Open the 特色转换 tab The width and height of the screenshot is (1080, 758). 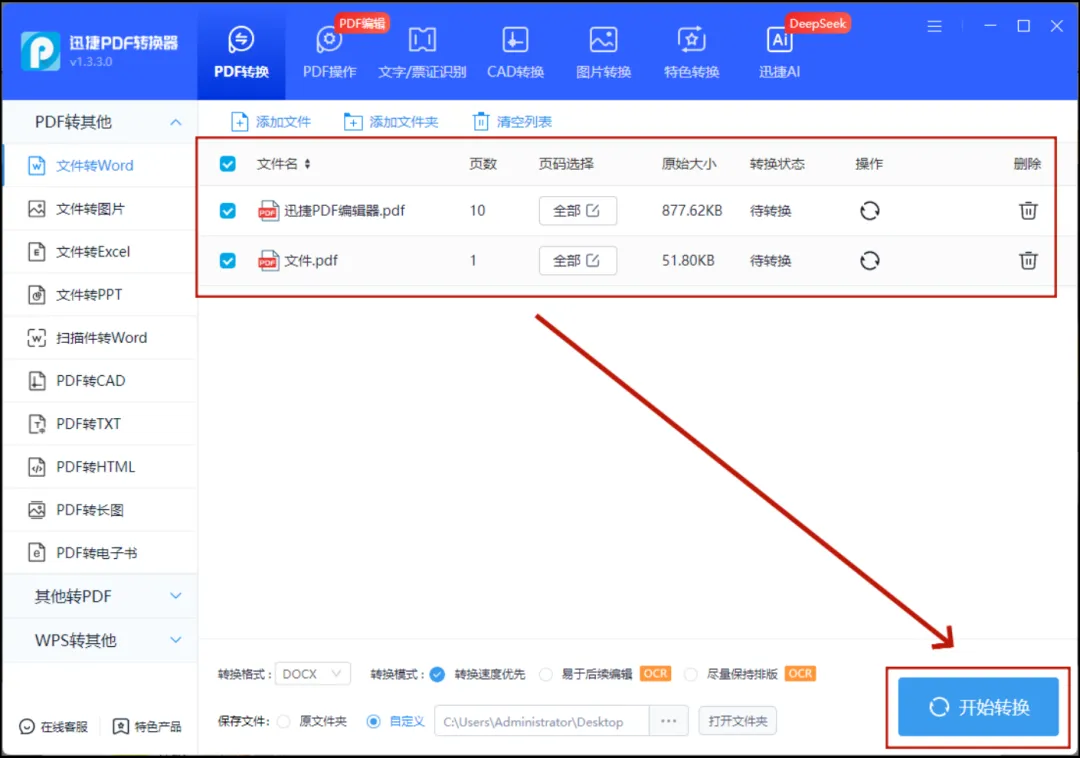[x=691, y=52]
